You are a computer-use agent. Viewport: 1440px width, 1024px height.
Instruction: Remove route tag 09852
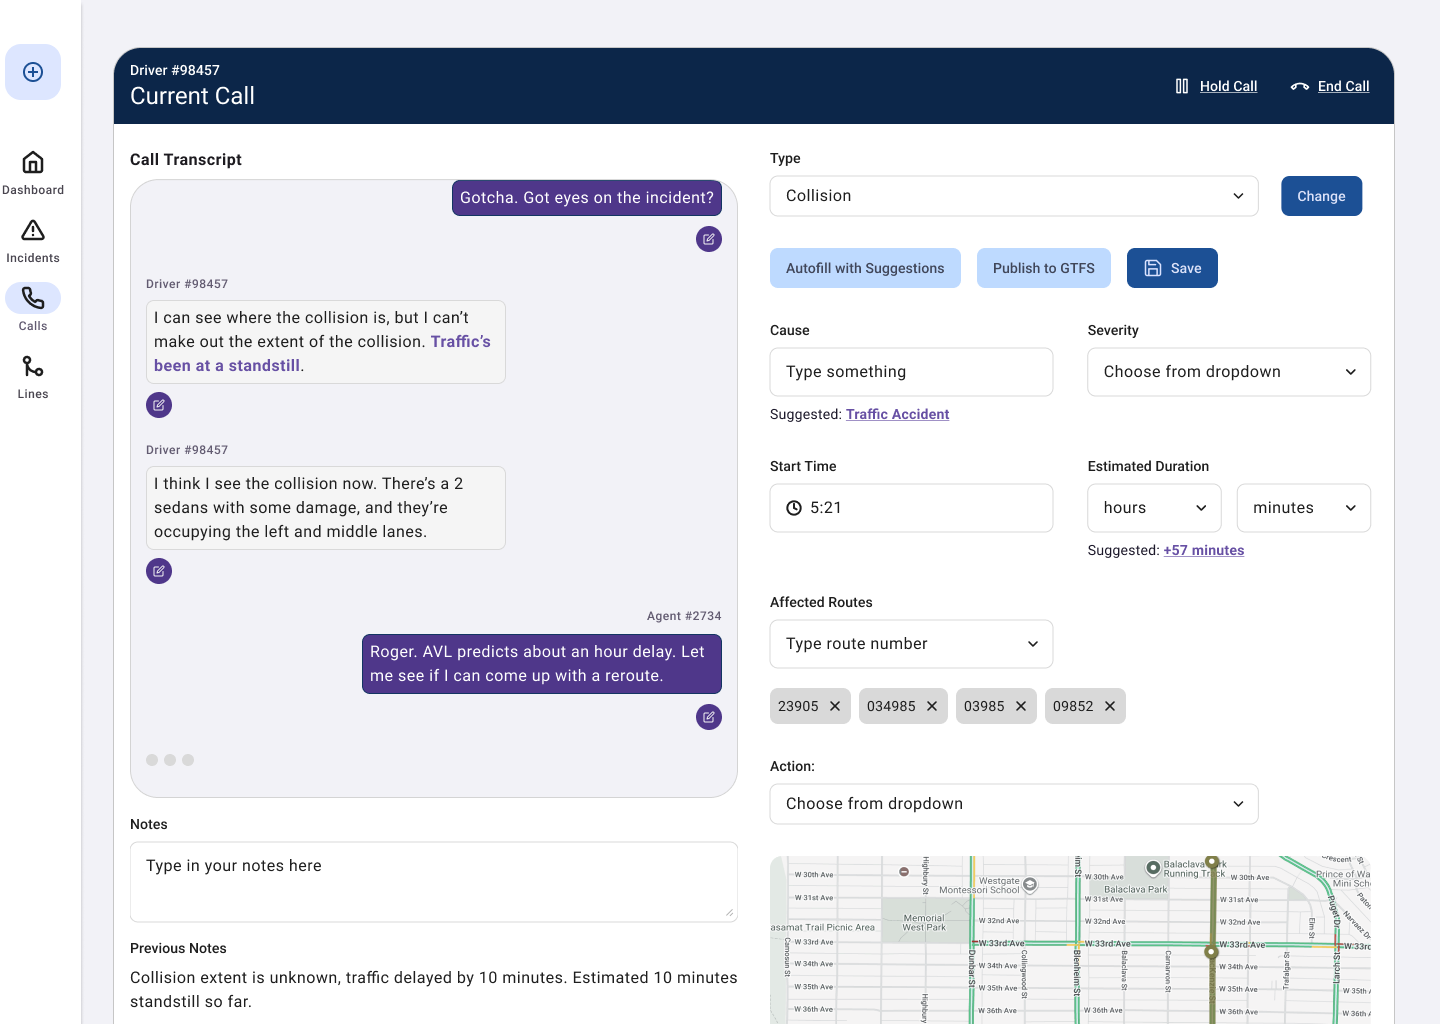click(x=1110, y=706)
